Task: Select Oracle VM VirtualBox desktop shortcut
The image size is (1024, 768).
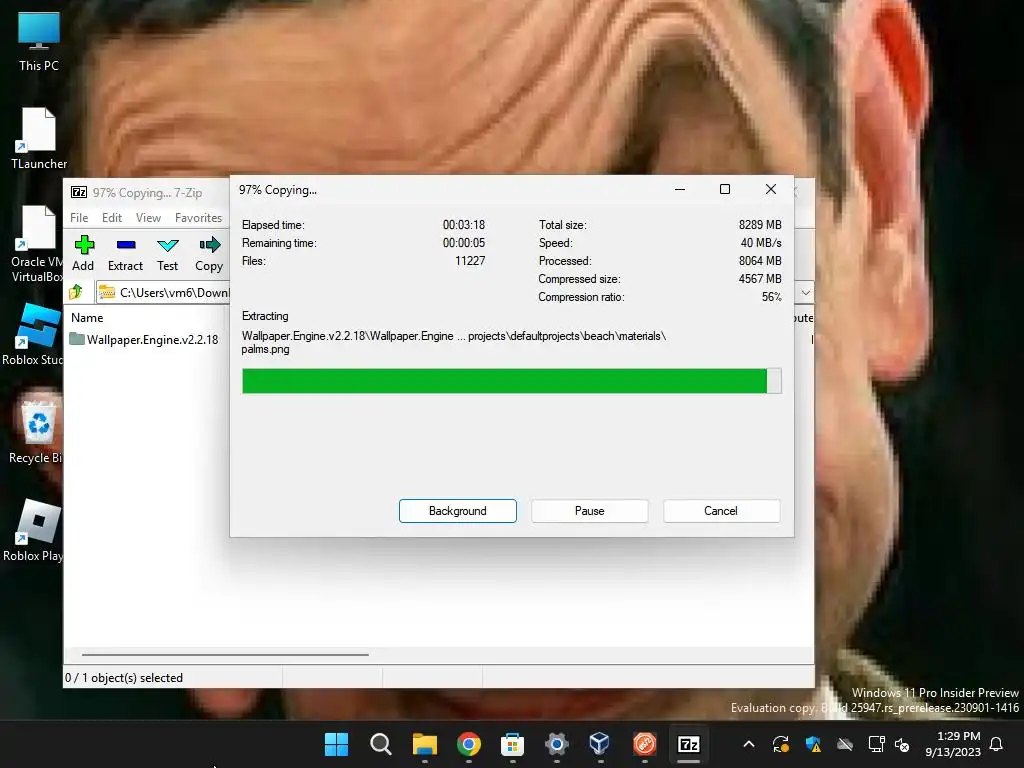Action: point(37,244)
